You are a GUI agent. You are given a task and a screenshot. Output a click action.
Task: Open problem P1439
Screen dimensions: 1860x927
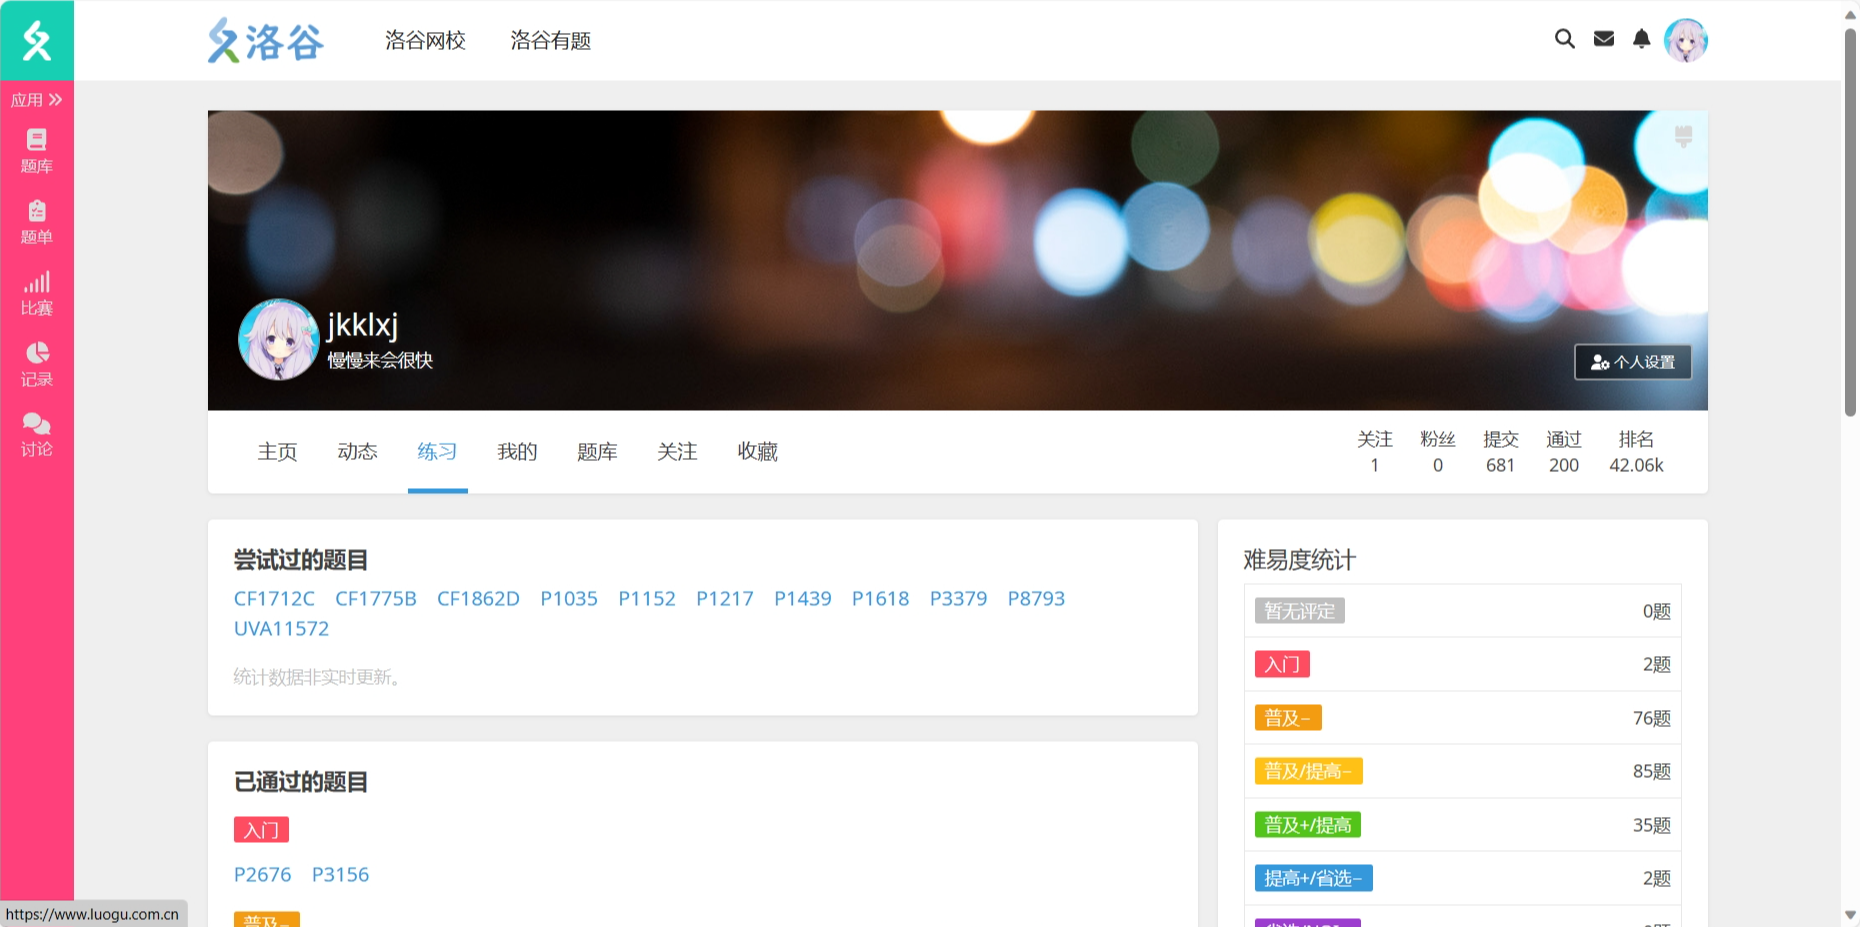pos(803,599)
